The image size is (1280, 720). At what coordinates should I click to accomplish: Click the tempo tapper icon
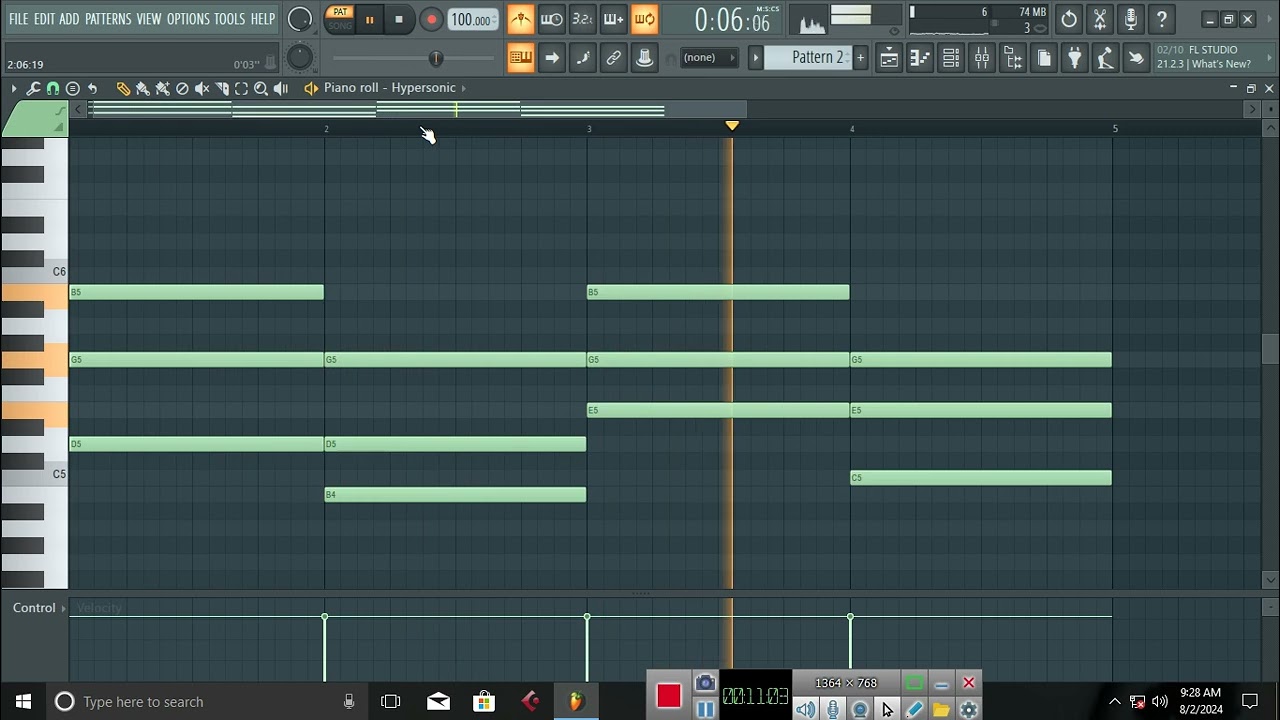point(1105,58)
